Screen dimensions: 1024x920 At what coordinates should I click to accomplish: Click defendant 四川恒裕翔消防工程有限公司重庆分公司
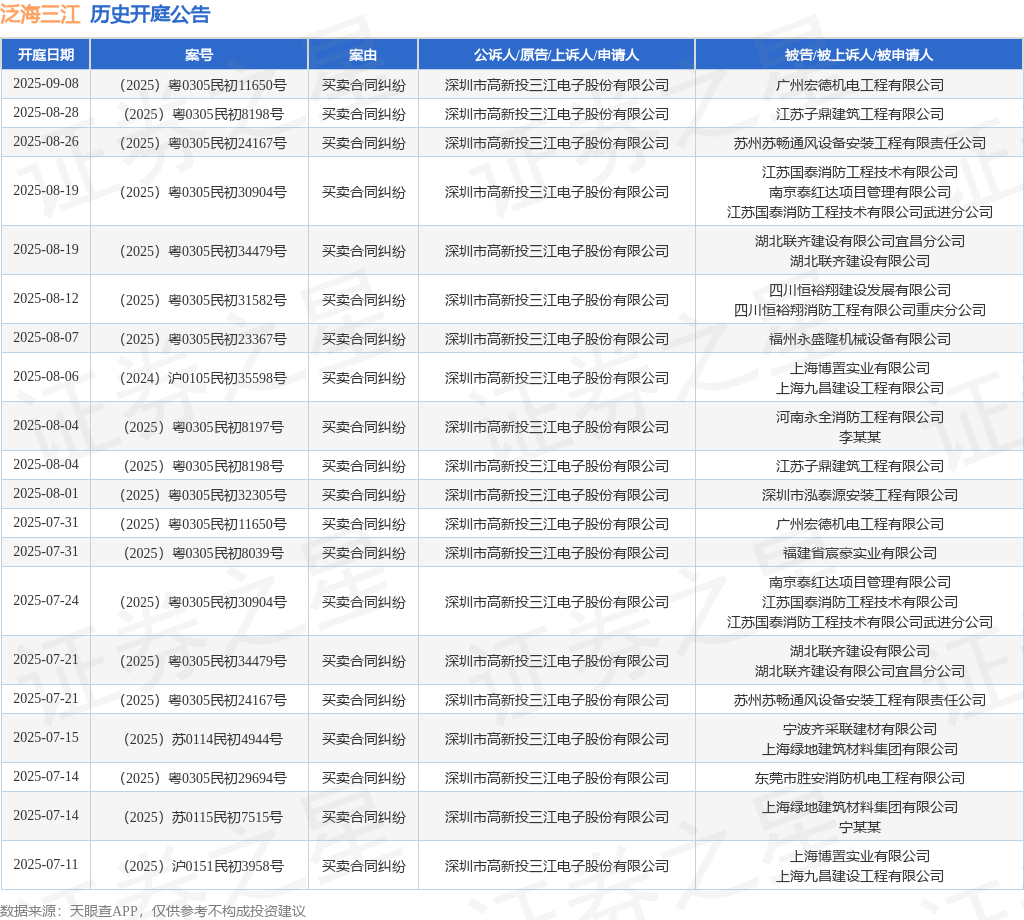click(x=859, y=311)
